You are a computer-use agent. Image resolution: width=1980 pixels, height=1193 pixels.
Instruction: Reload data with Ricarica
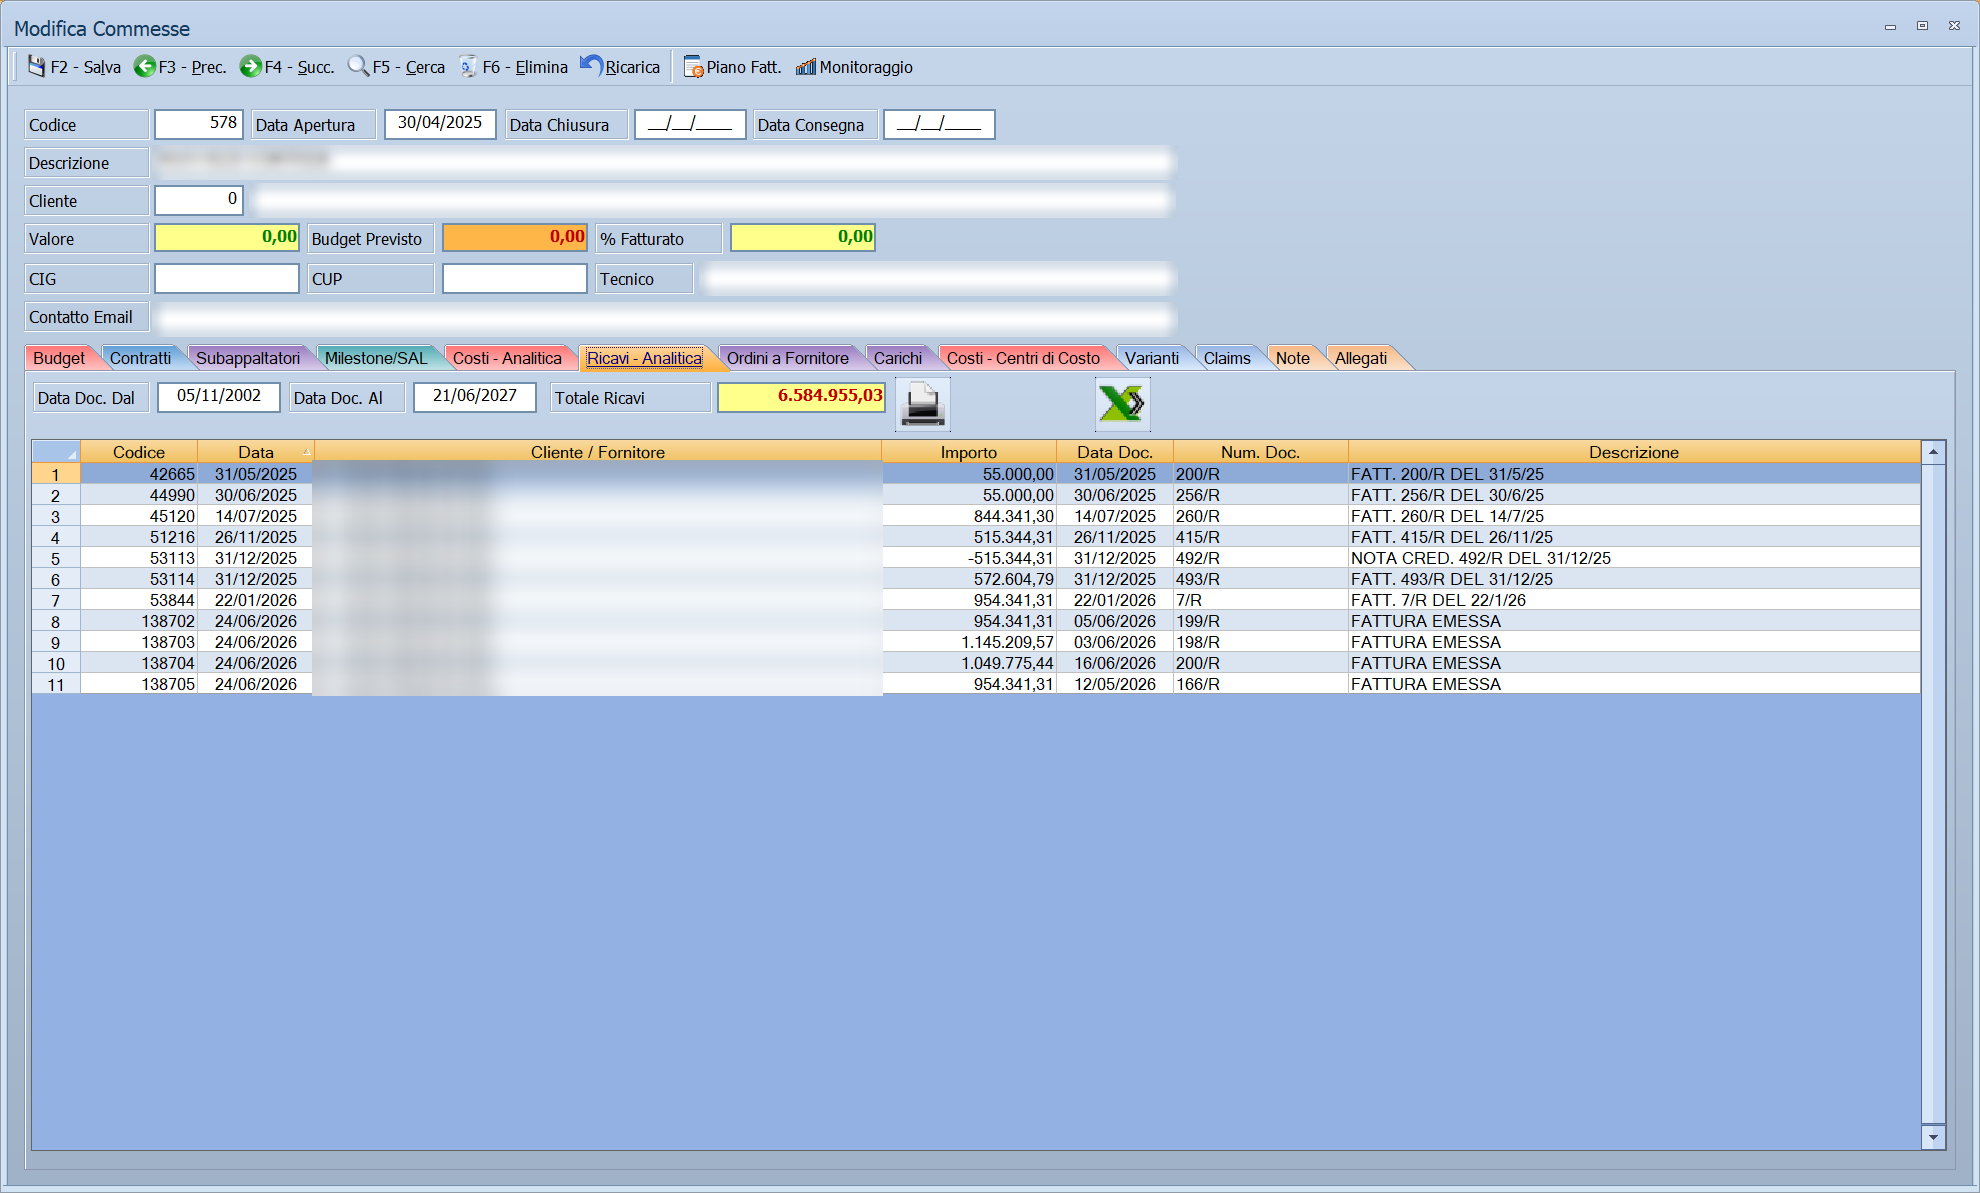tap(620, 67)
